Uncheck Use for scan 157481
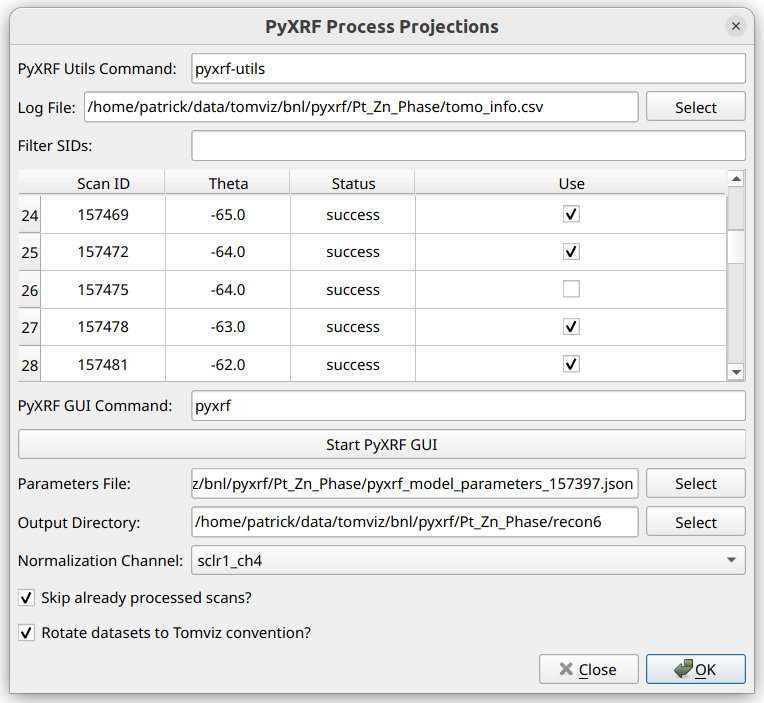This screenshot has width=764, height=703. [571, 364]
